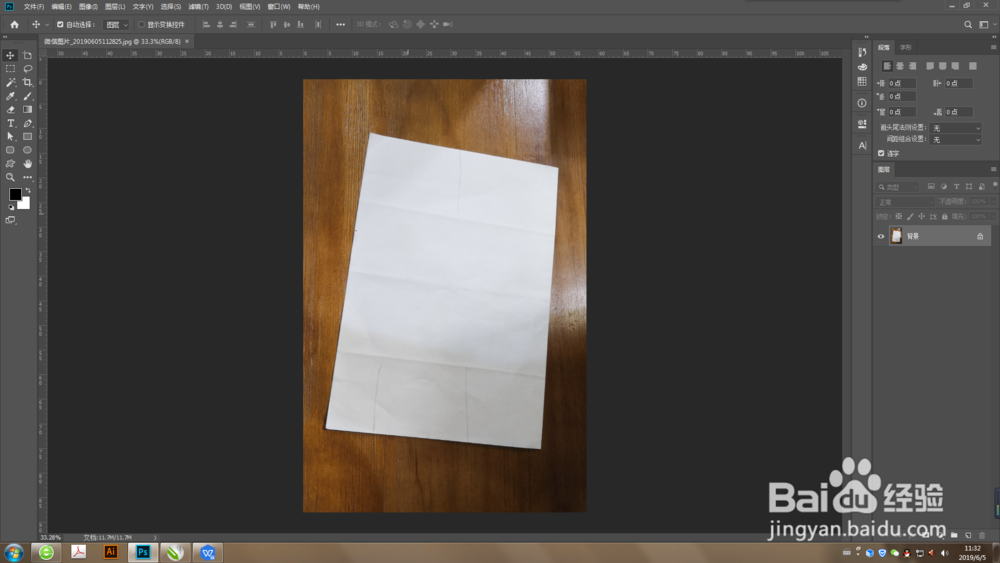The height and width of the screenshot is (563, 1000).
Task: Select the Lasso tool
Action: [x=27, y=69]
